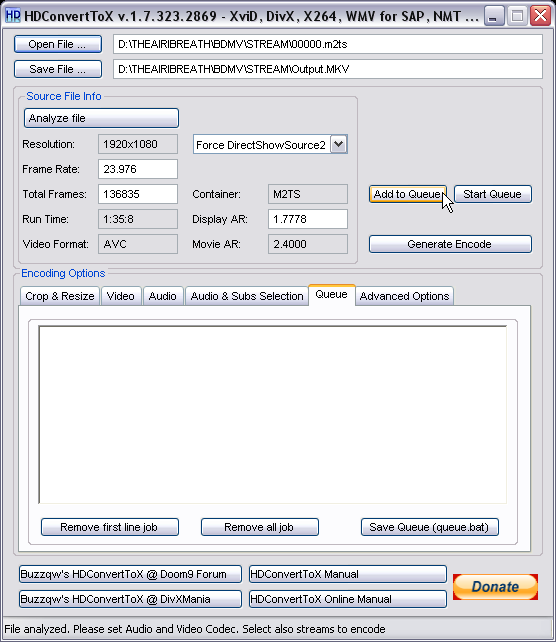The height and width of the screenshot is (642, 556).
Task: Click the Video Format field AVC
Action: pos(138,244)
